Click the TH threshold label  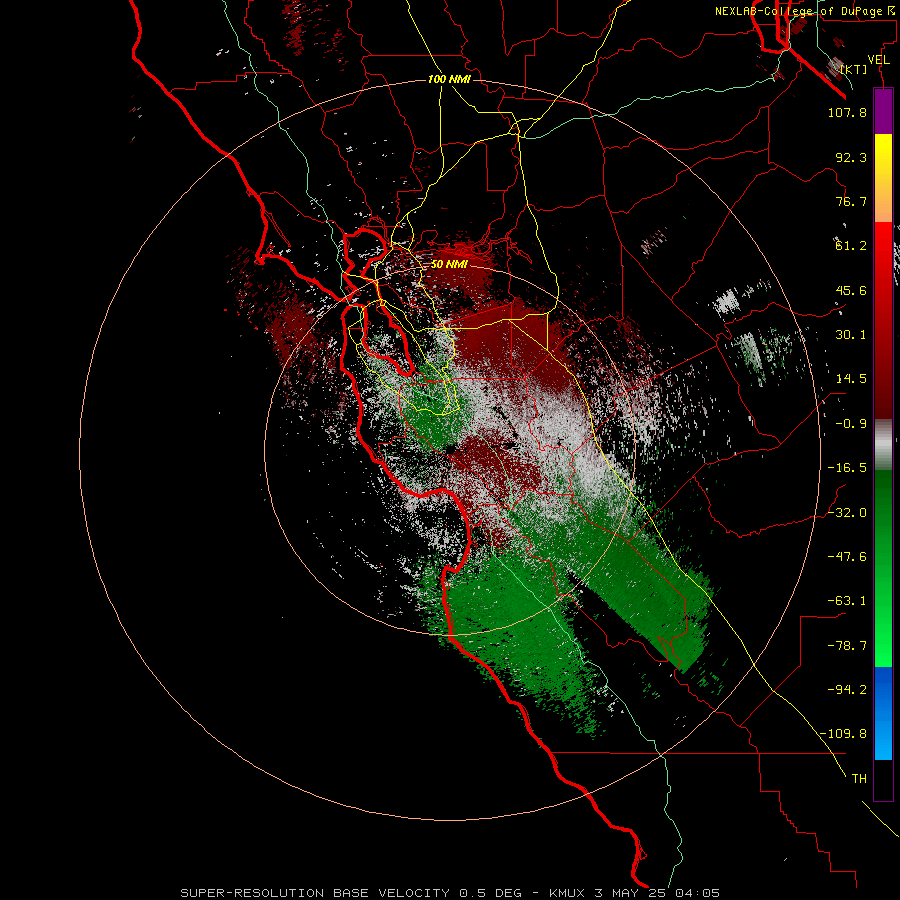(x=859, y=779)
